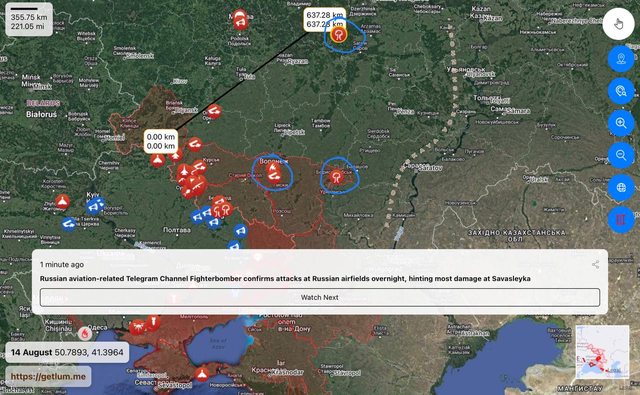Share the news item via share icon
The height and width of the screenshot is (395, 640).
coord(596,264)
